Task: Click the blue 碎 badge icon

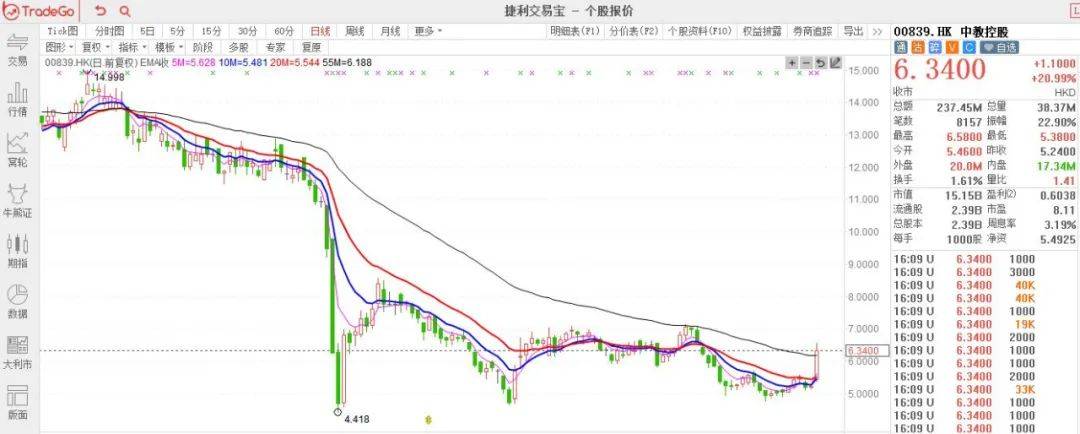Action: click(x=935, y=48)
